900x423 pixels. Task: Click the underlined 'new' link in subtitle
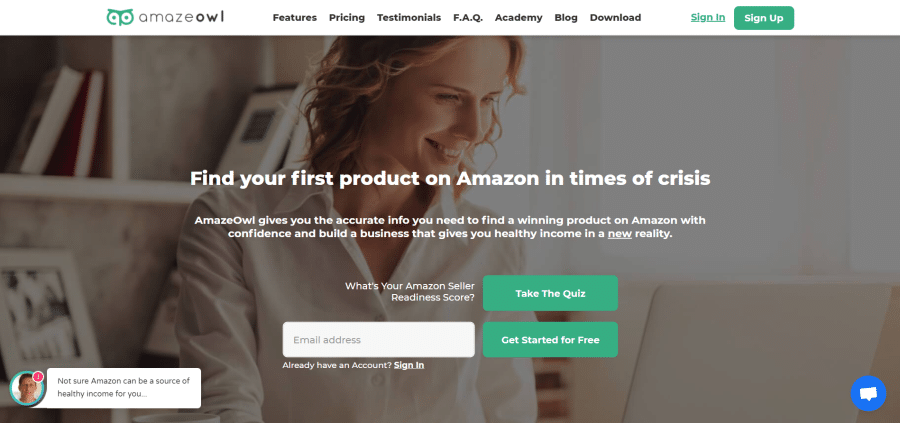[620, 234]
